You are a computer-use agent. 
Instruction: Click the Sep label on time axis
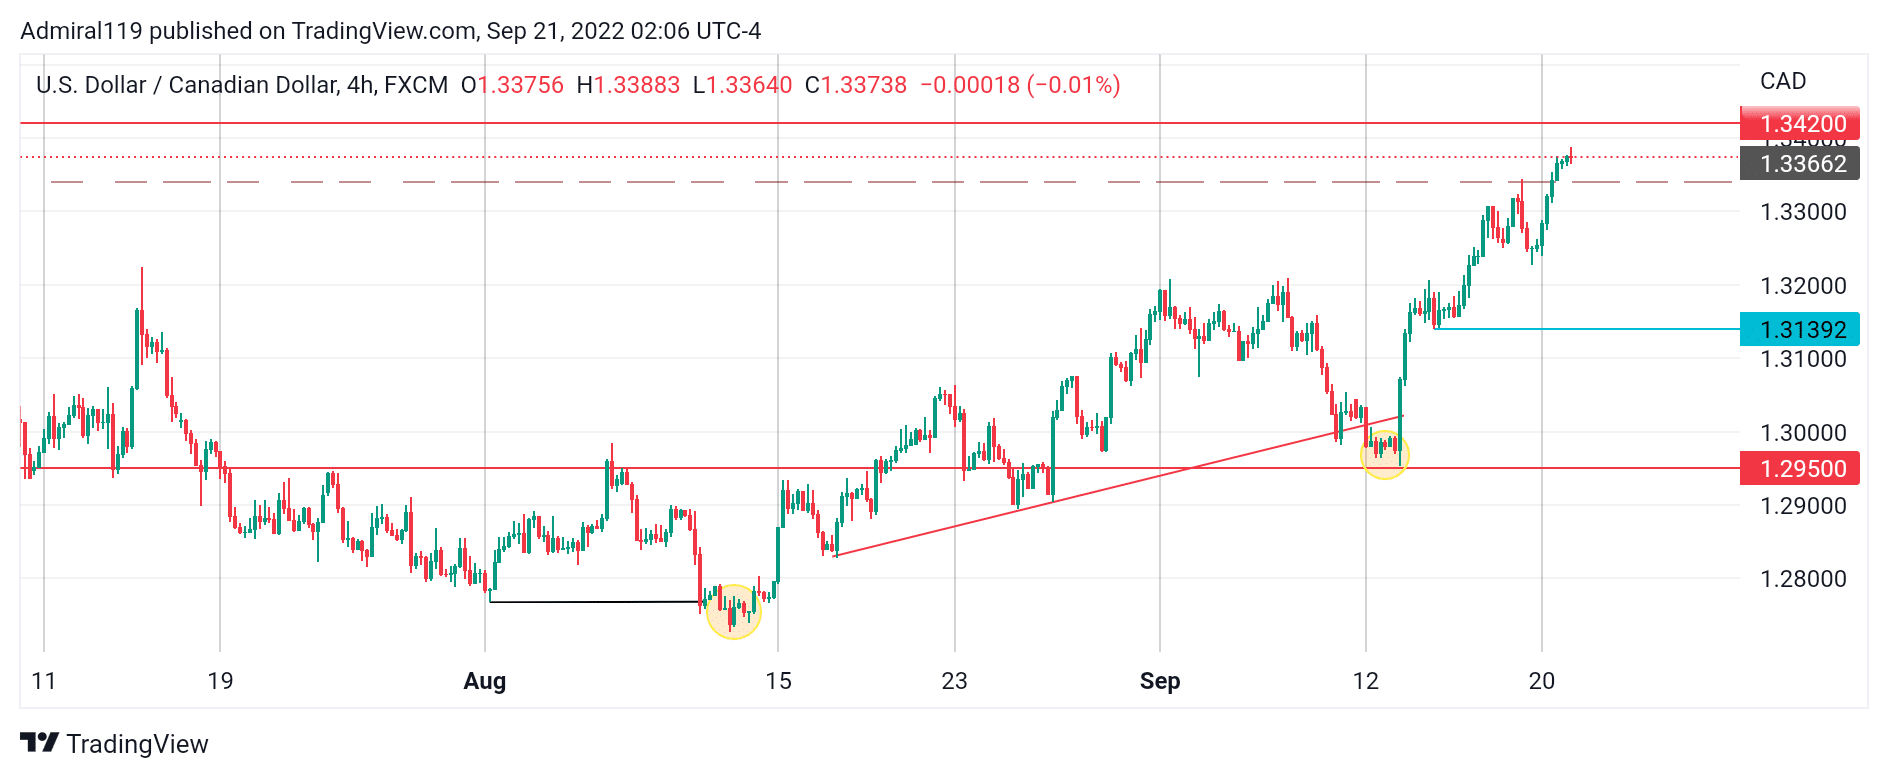(x=1160, y=682)
